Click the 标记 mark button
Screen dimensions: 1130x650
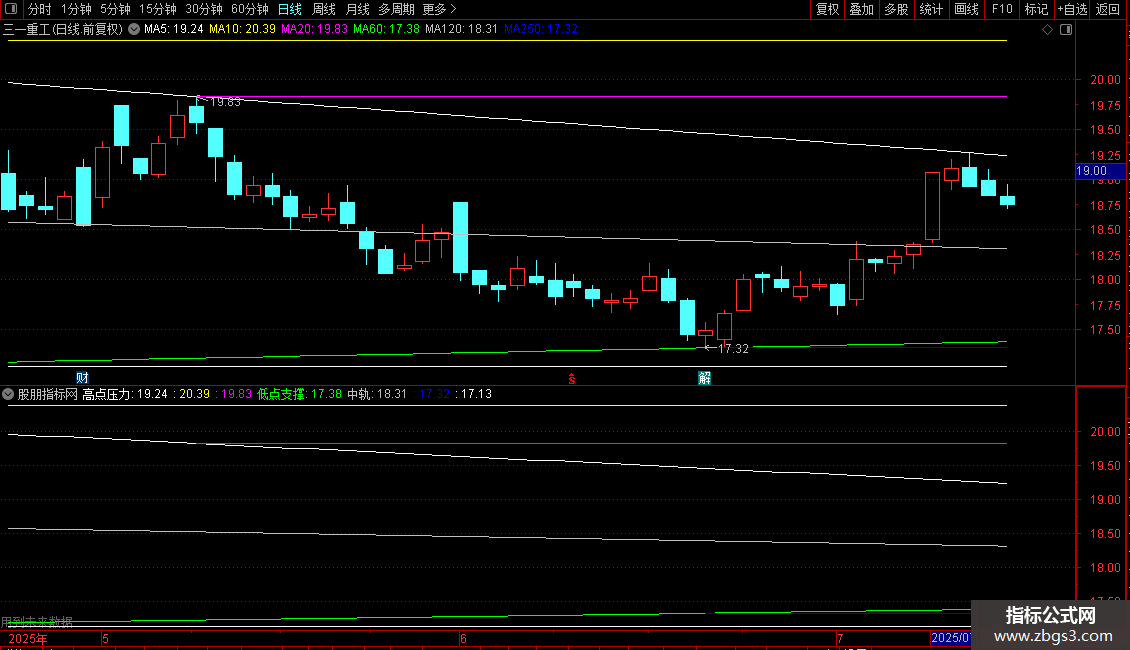click(1036, 9)
